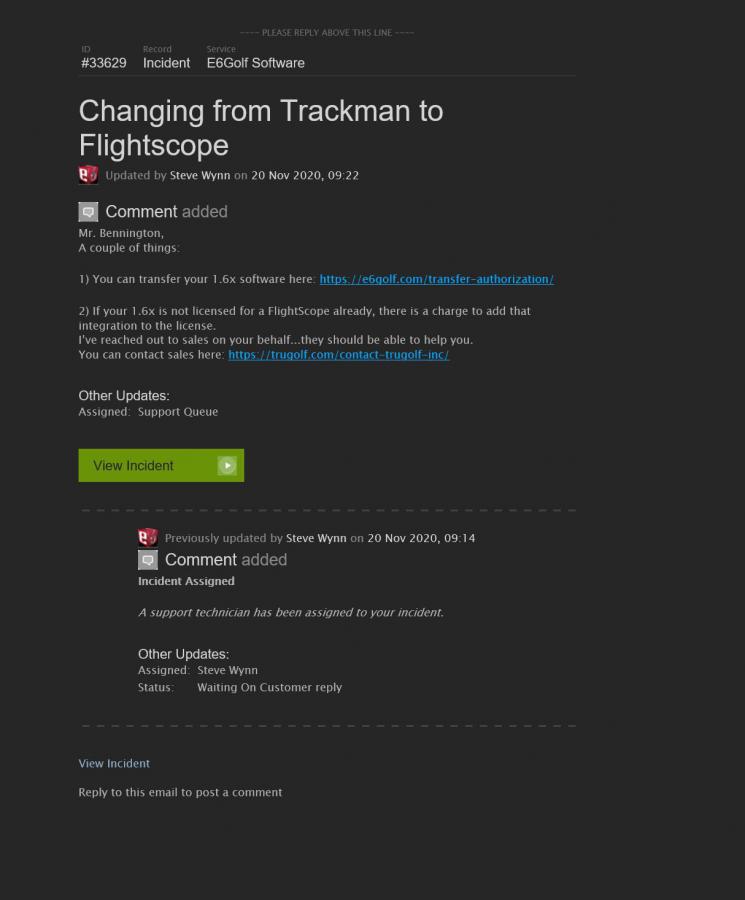This screenshot has height=900, width=745.
Task: Click the E6Golf Software service label
Action: tap(255, 63)
